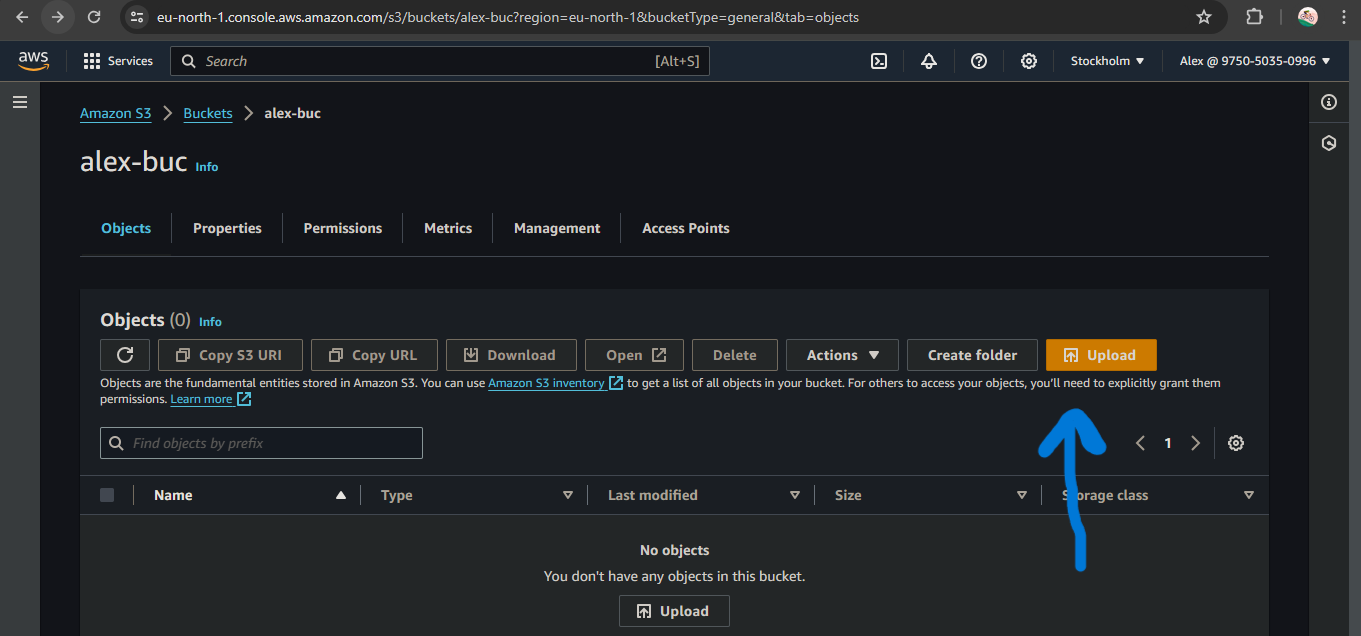The image size is (1361, 636).
Task: Click the Find objects by prefix field
Action: pos(270,443)
